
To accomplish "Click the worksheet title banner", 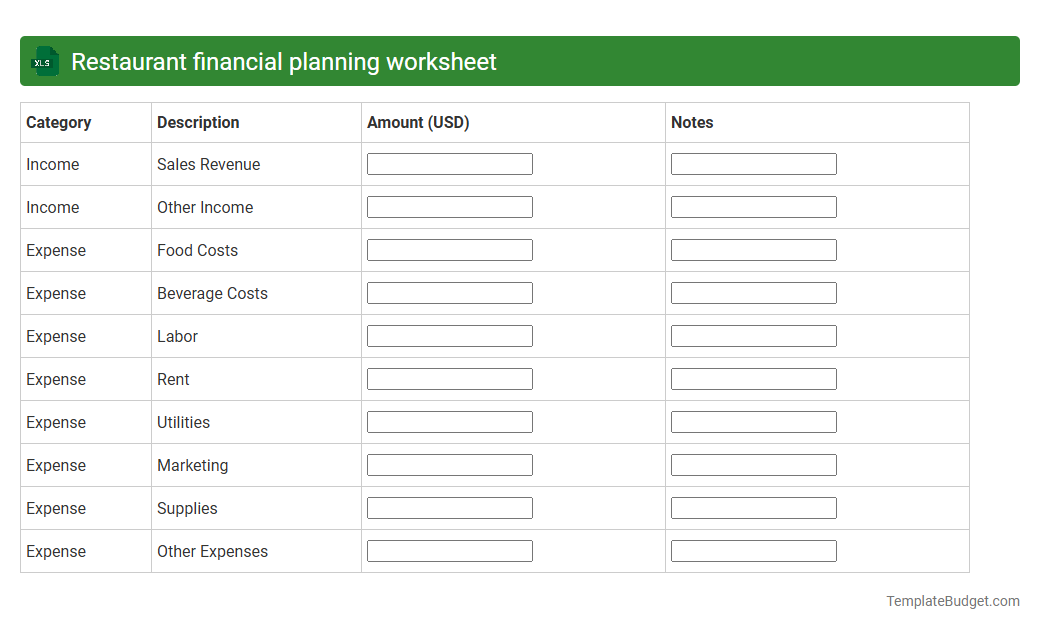I will 520,61.
